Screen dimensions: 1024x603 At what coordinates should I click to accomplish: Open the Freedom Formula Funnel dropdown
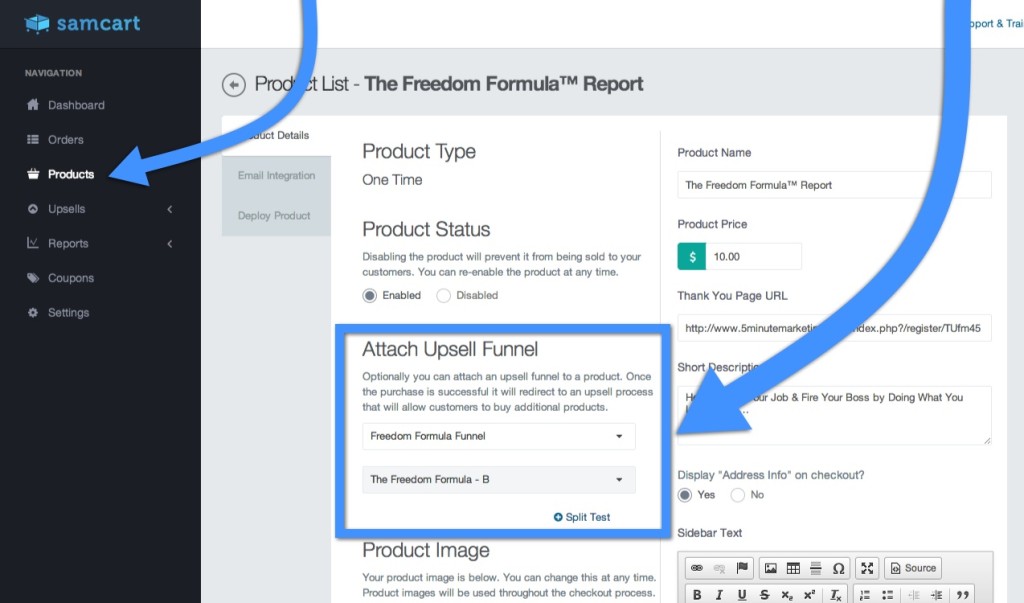pos(499,436)
